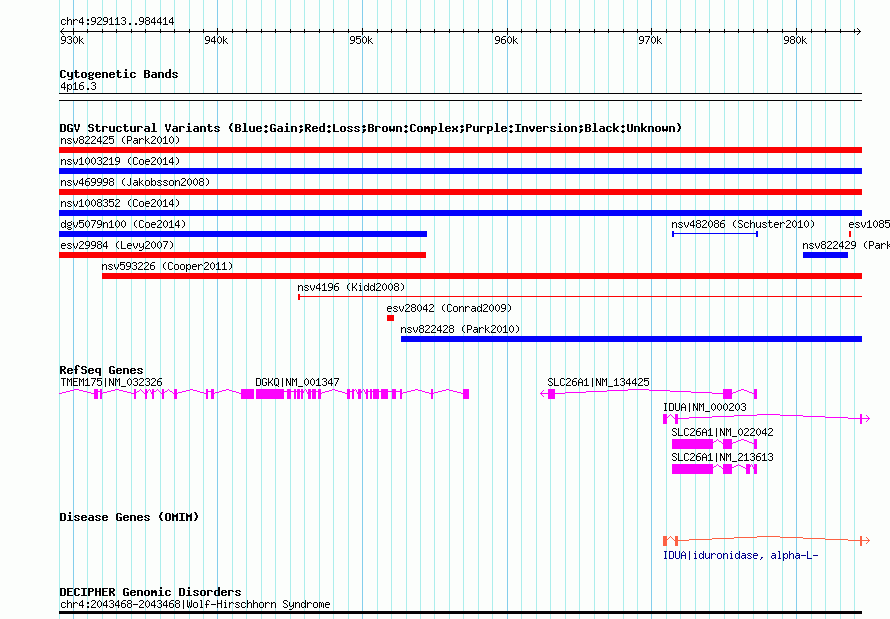890x619 pixels.
Task: Click the chr4:929113..984414 coordinates label
Action: (117, 22)
